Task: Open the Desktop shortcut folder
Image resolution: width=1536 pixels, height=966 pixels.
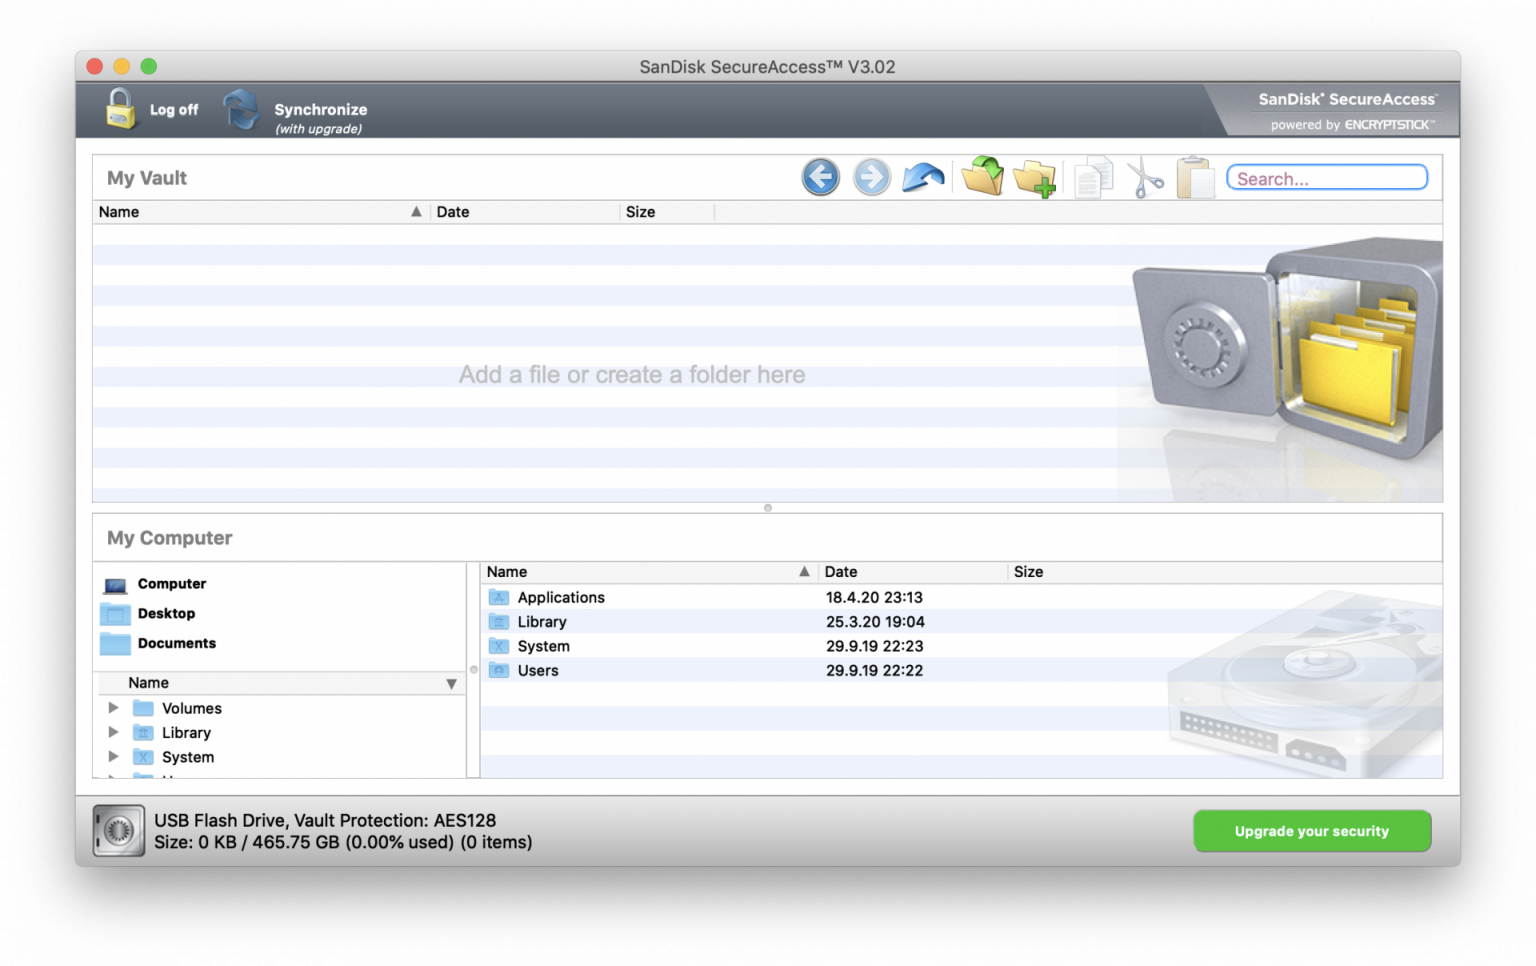Action: coord(148,614)
